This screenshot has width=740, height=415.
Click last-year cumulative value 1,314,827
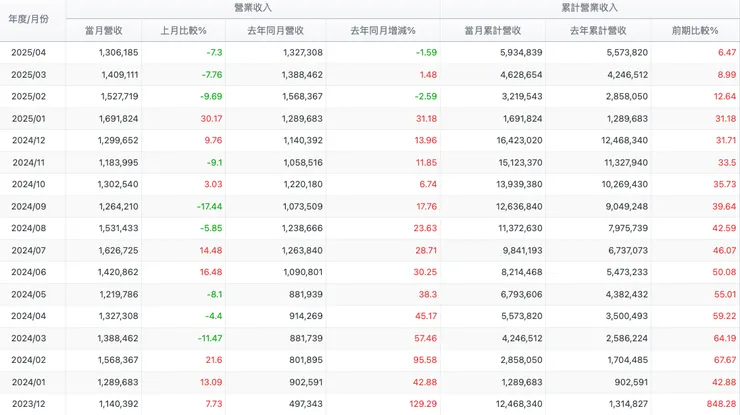629,404
